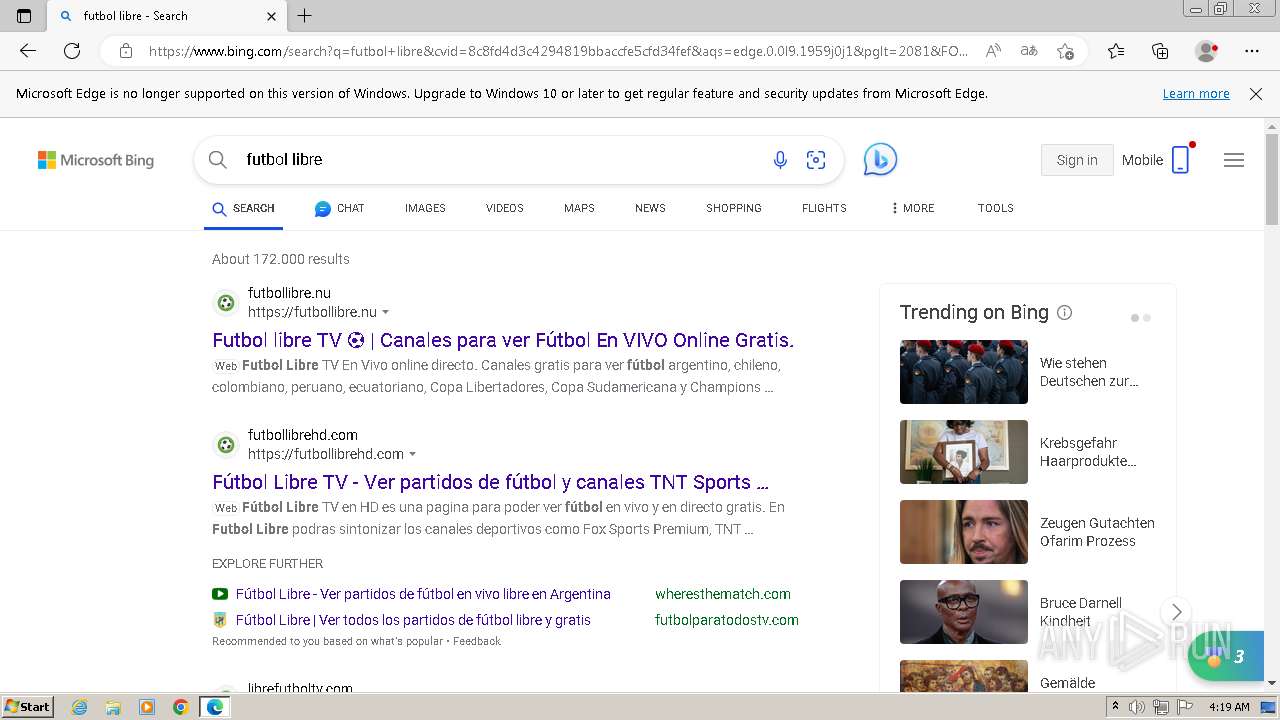The width and height of the screenshot is (1280, 720).
Task: Open Ver todos los partidos link
Action: click(413, 620)
